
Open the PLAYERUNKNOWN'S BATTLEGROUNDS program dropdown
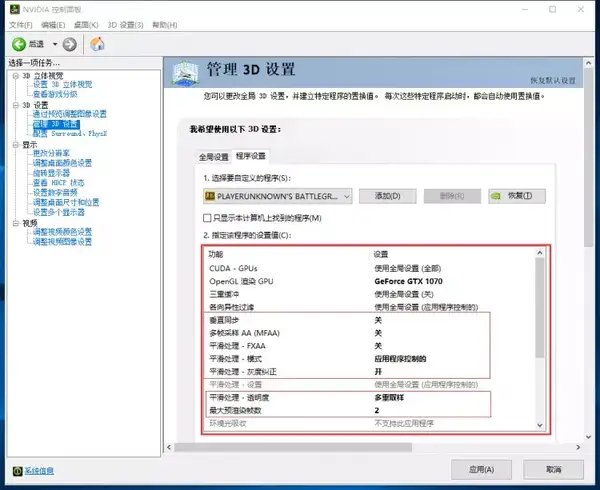[346, 196]
